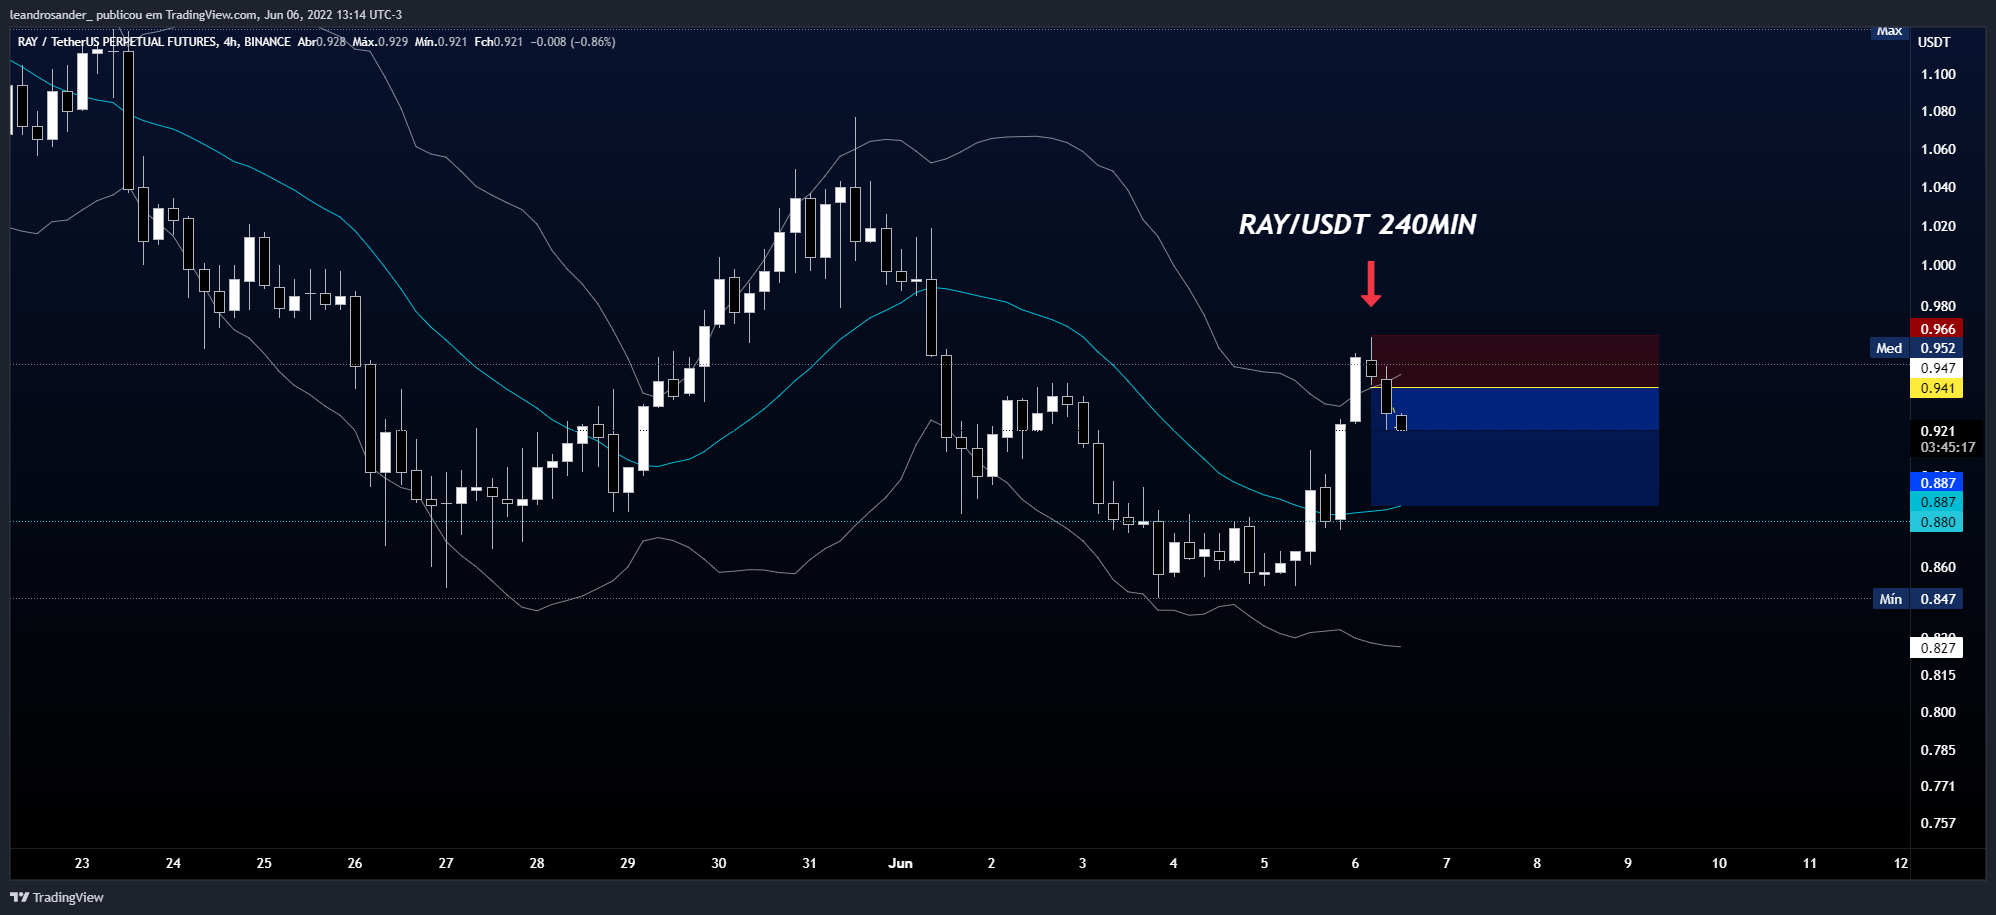Viewport: 1996px width, 915px height.
Task: Click date 2 on the time axis
Action: point(991,863)
